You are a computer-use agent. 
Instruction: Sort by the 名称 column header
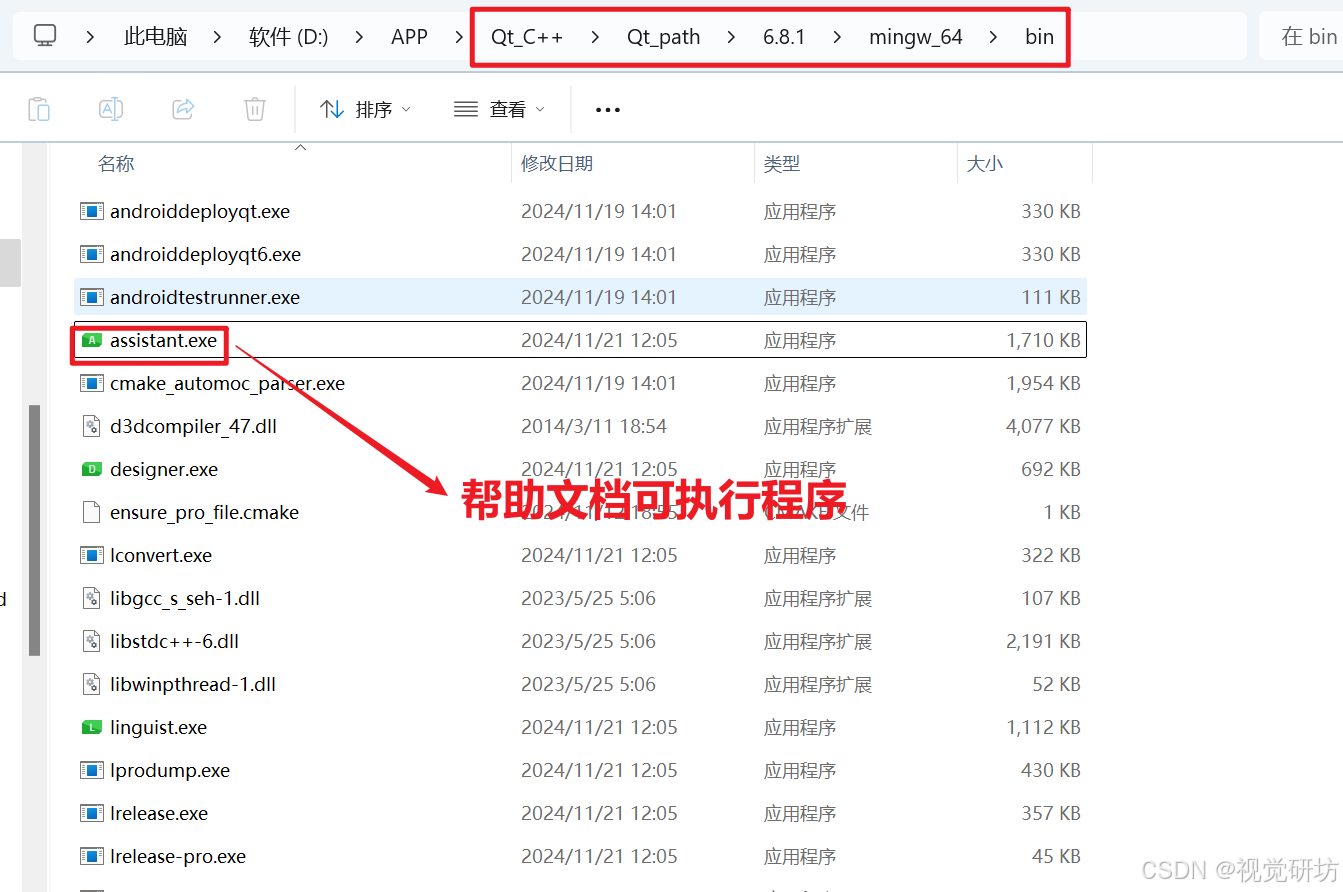tap(116, 163)
